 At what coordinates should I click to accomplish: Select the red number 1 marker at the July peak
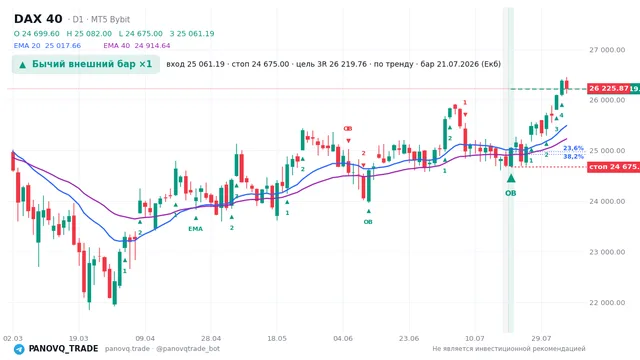(465, 102)
